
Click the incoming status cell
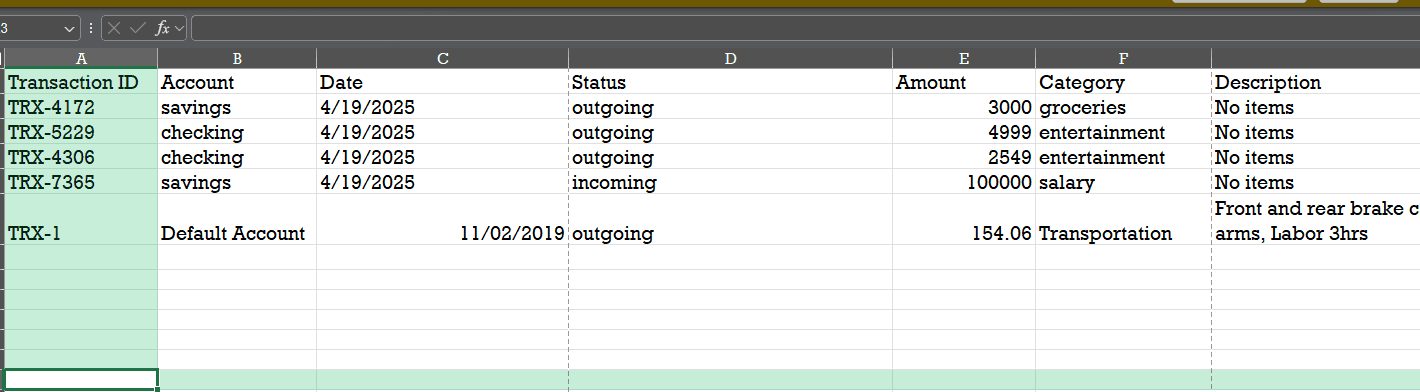point(730,182)
